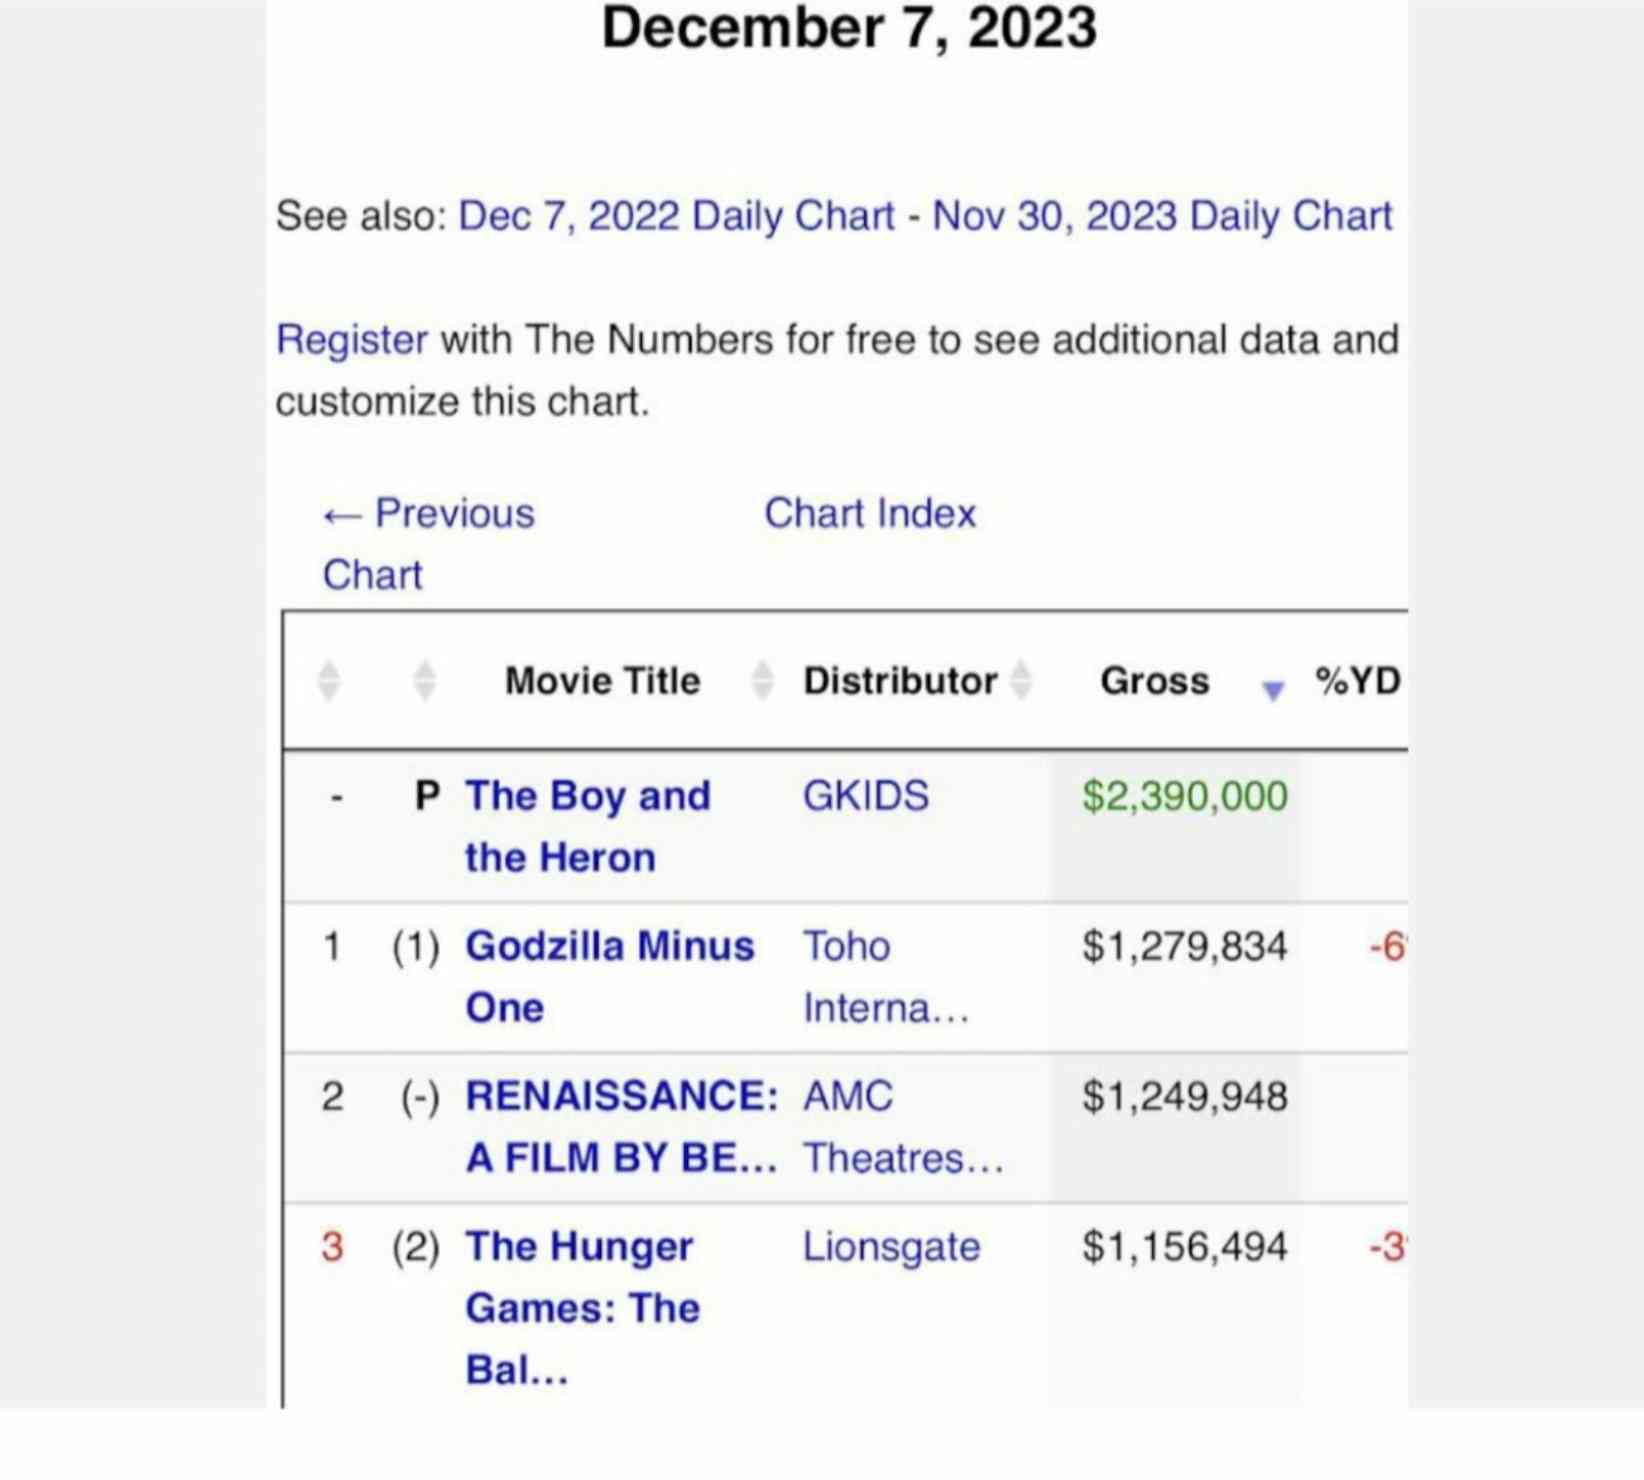The image size is (1644, 1480).
Task: Sort by Distributor using arrows icon
Action: pyautogui.click(x=1021, y=680)
